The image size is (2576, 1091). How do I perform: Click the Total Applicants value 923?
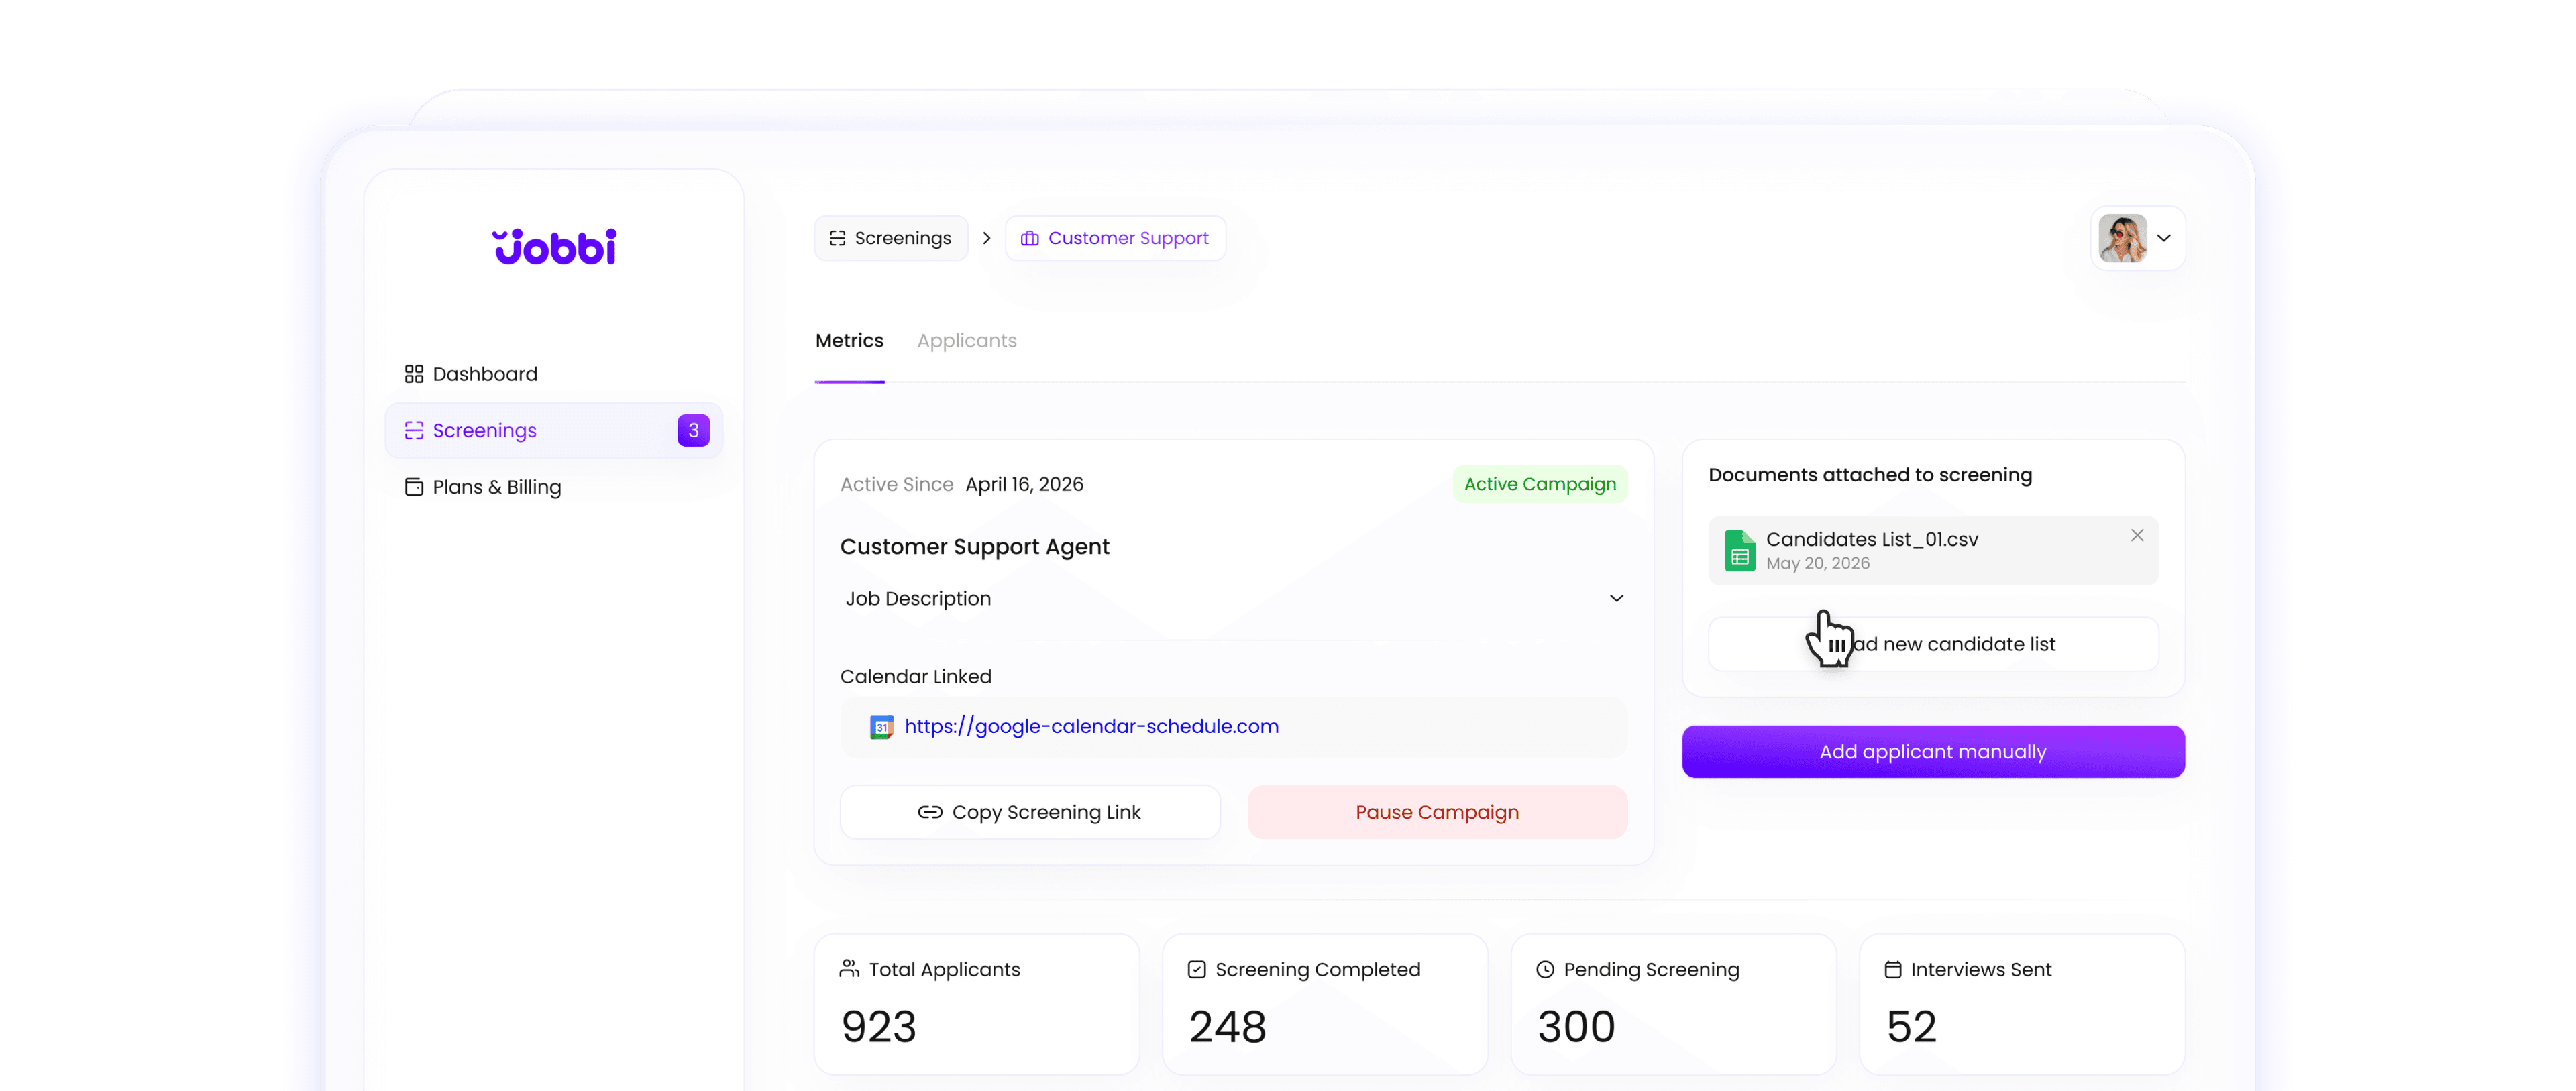click(x=878, y=1027)
